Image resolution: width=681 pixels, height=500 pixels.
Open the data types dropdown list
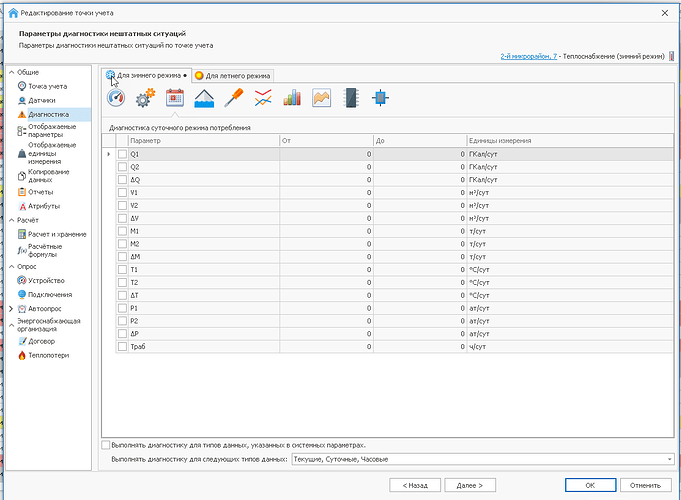click(x=668, y=459)
